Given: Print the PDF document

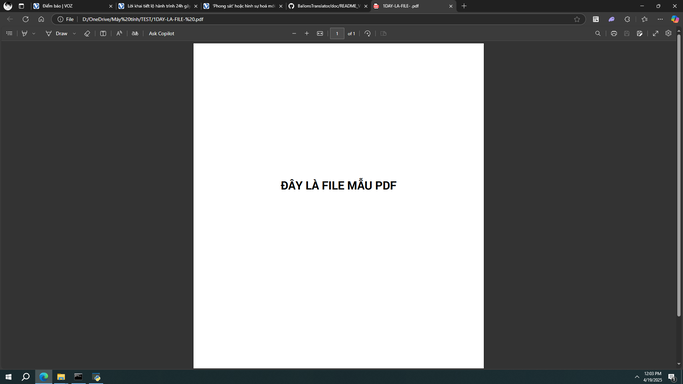Looking at the screenshot, I should pos(614,34).
